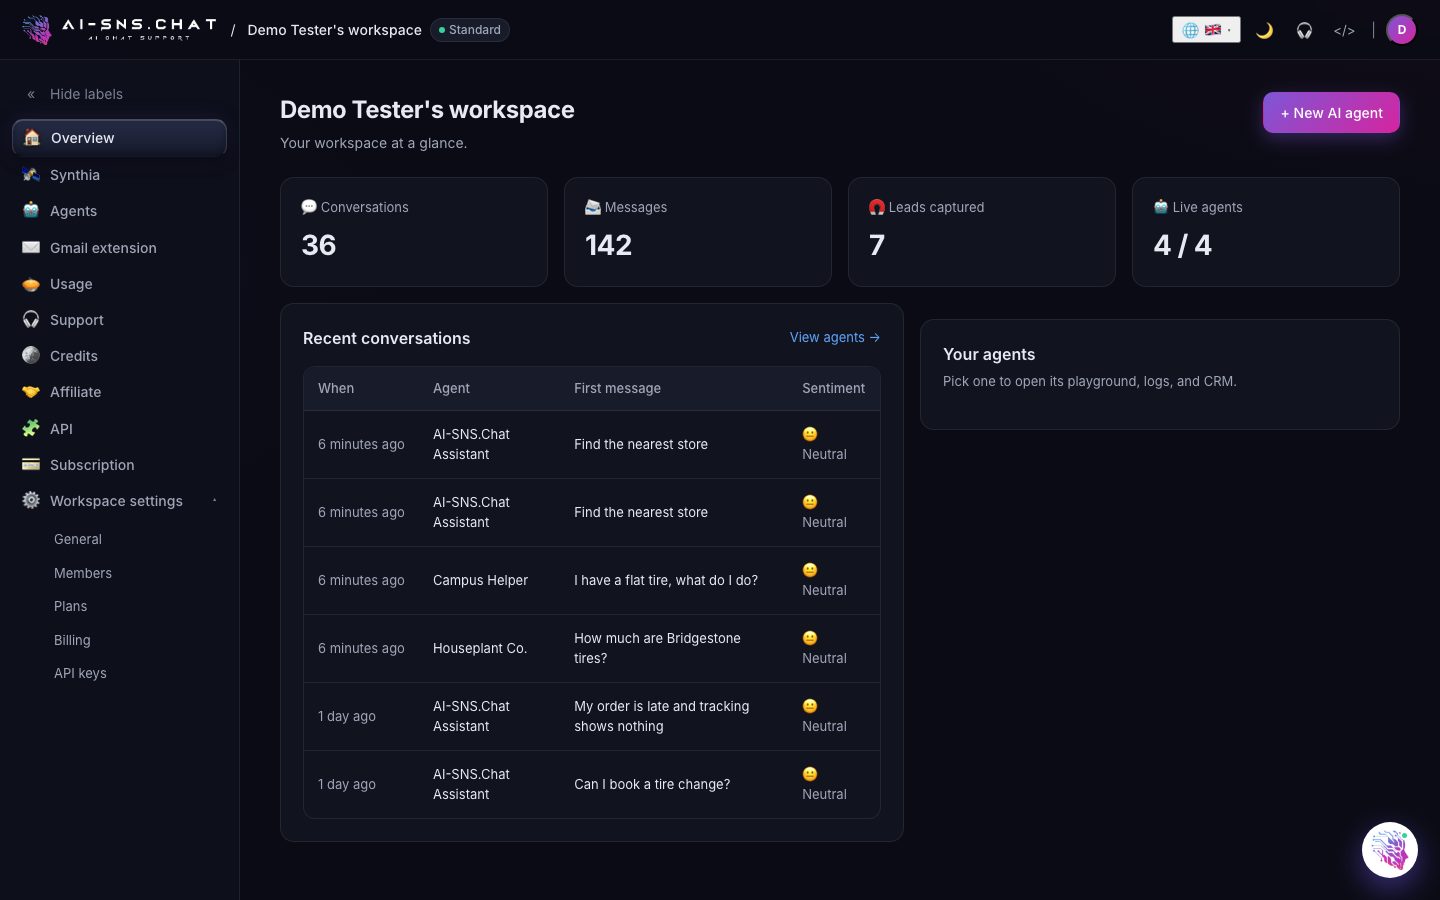This screenshot has height=900, width=1440.
Task: Click the Conversations speech bubble icon
Action: point(309,207)
